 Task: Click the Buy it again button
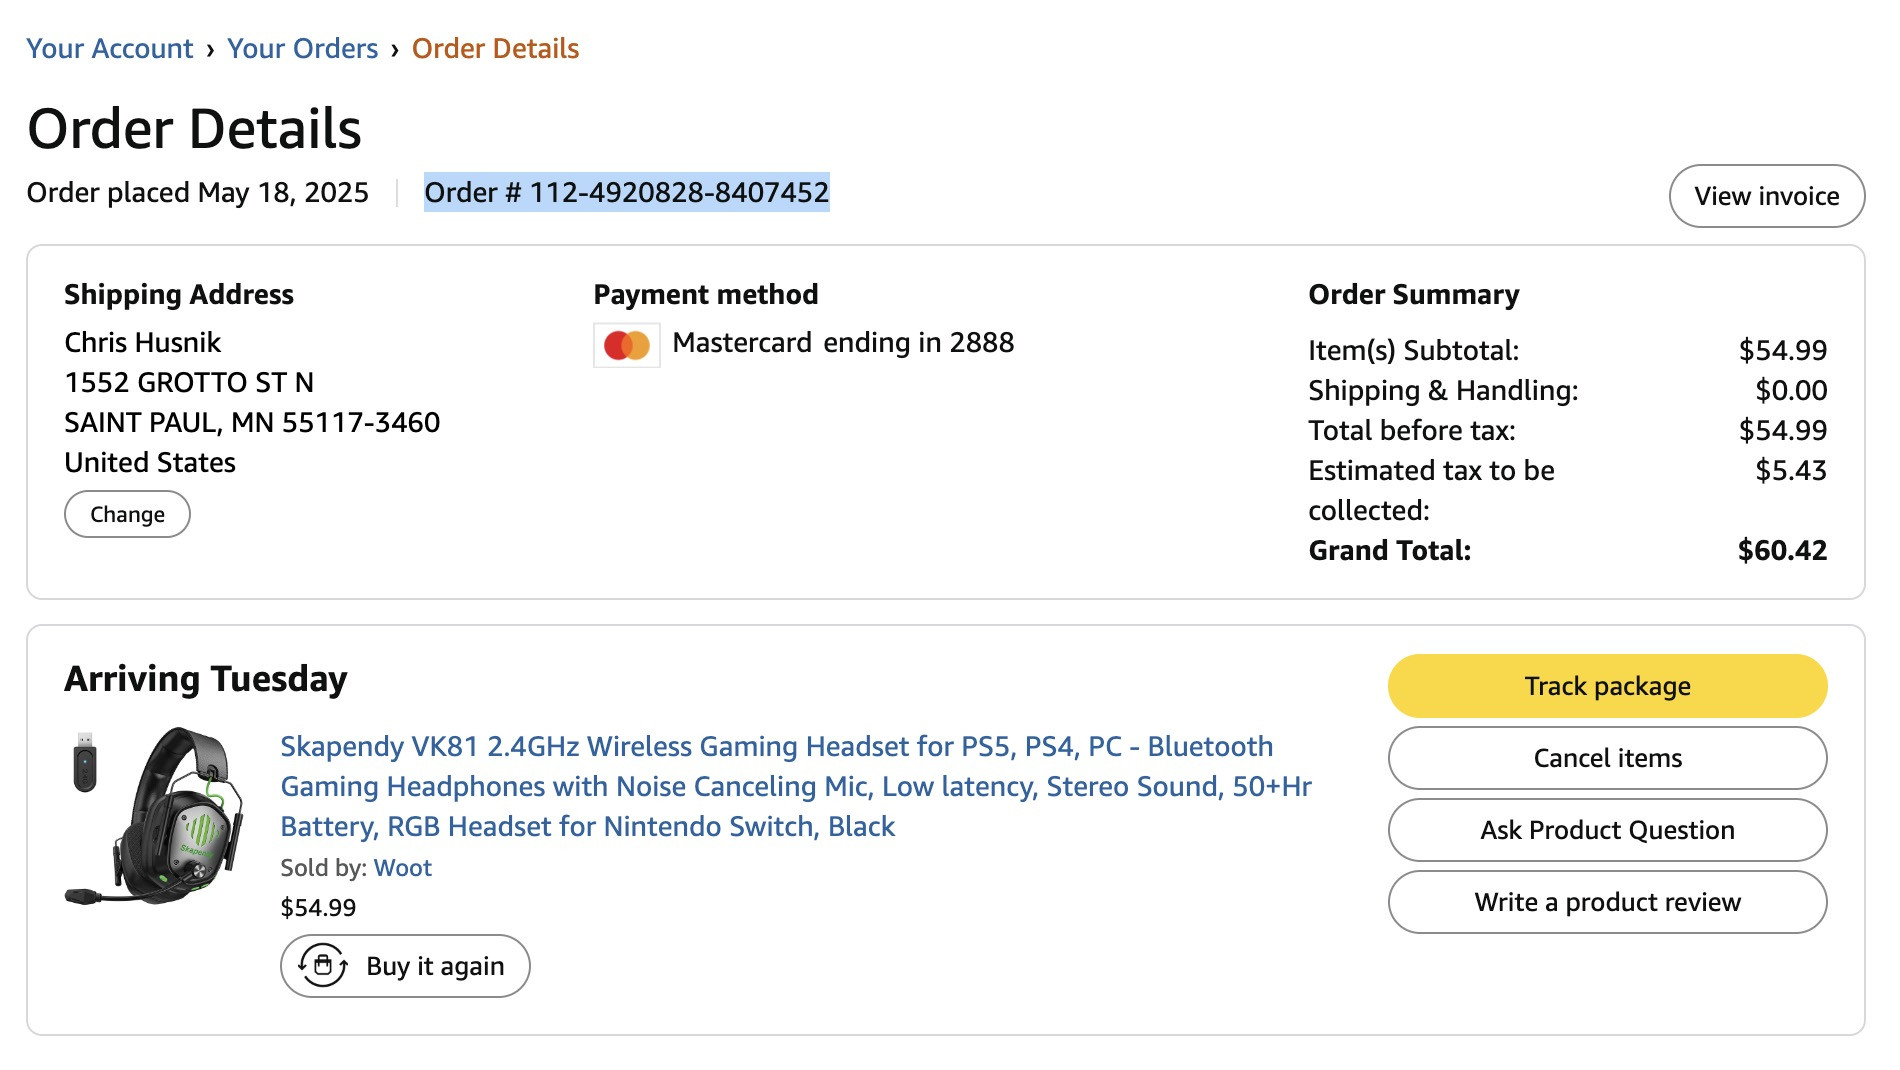(405, 966)
